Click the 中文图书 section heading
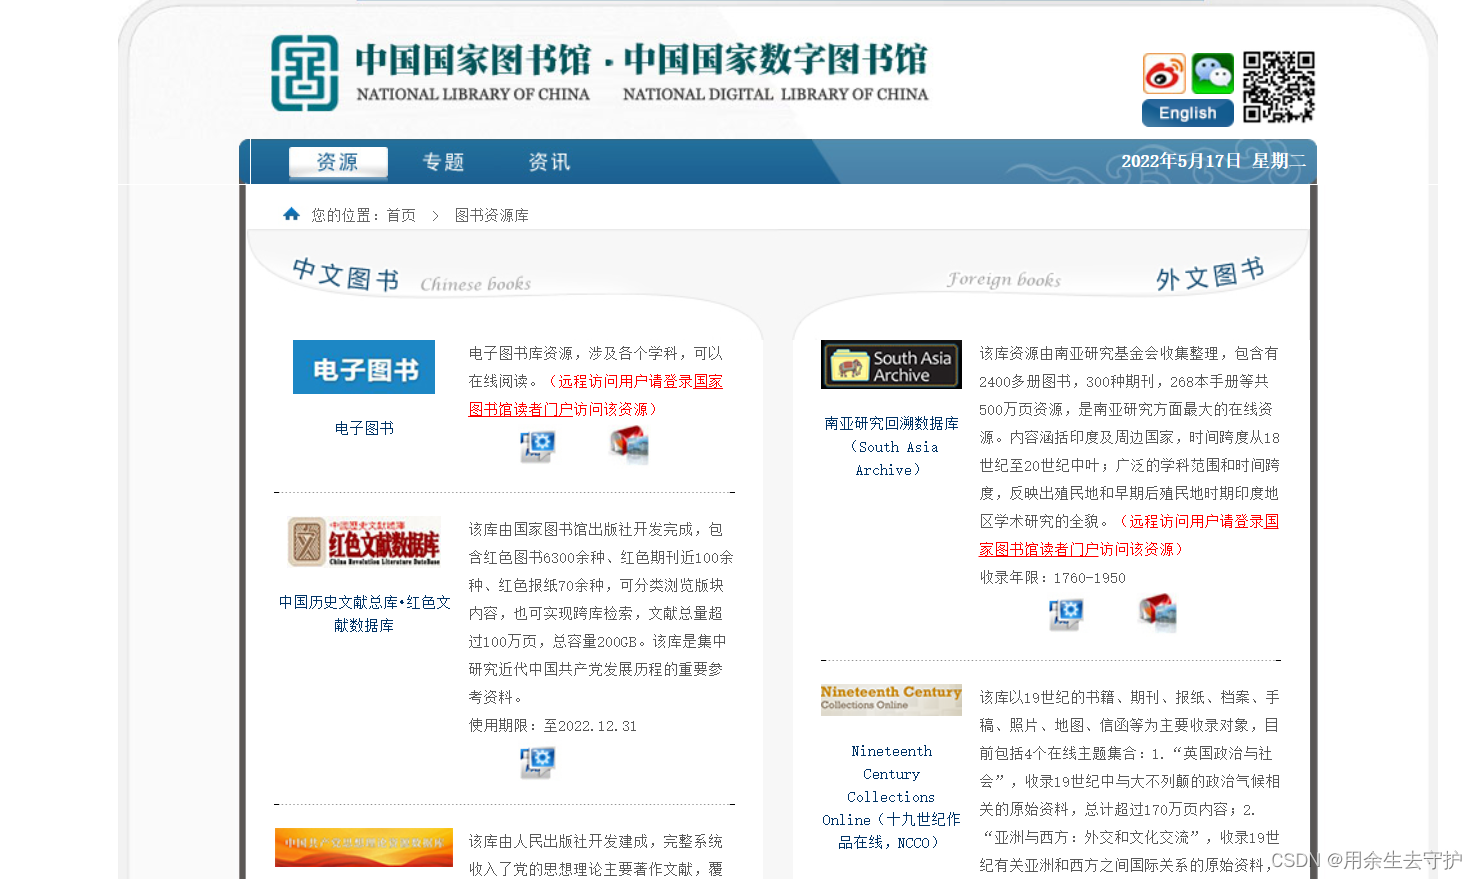Screen dimensions: 1477x879 [x=346, y=274]
